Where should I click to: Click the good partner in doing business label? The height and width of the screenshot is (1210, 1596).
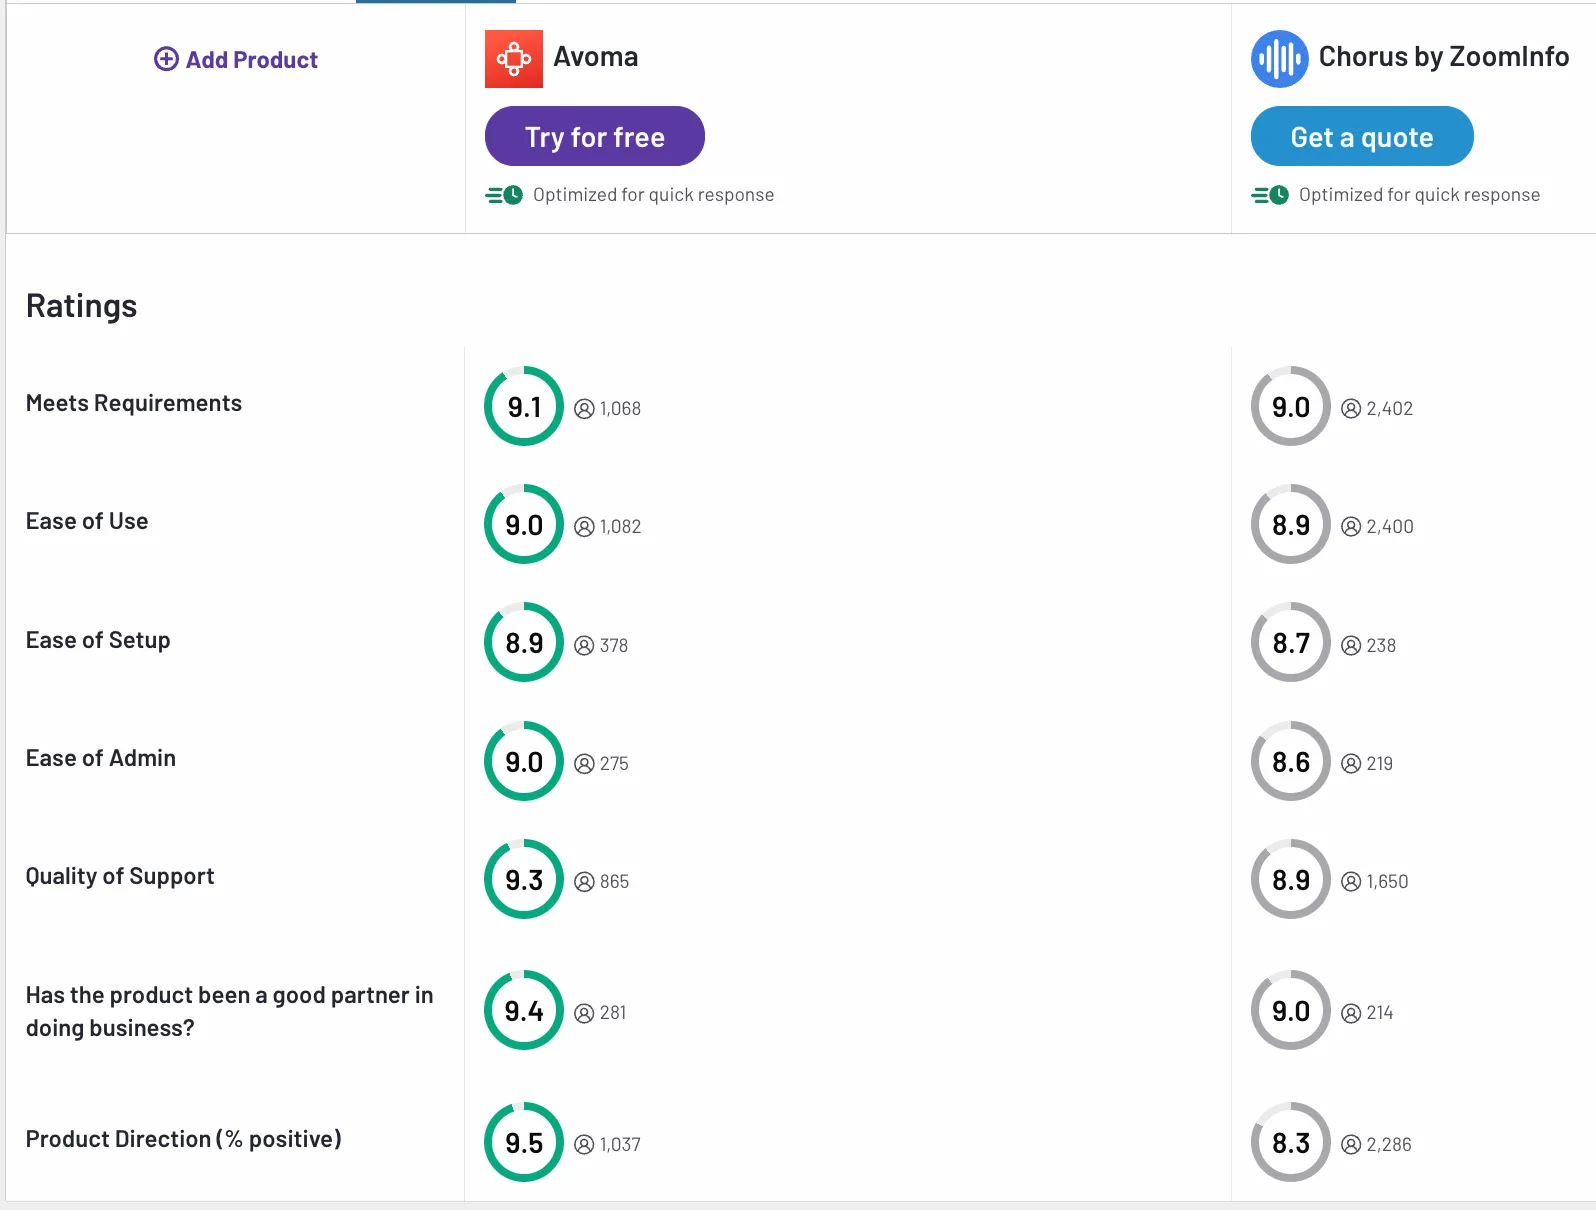[x=230, y=1011]
